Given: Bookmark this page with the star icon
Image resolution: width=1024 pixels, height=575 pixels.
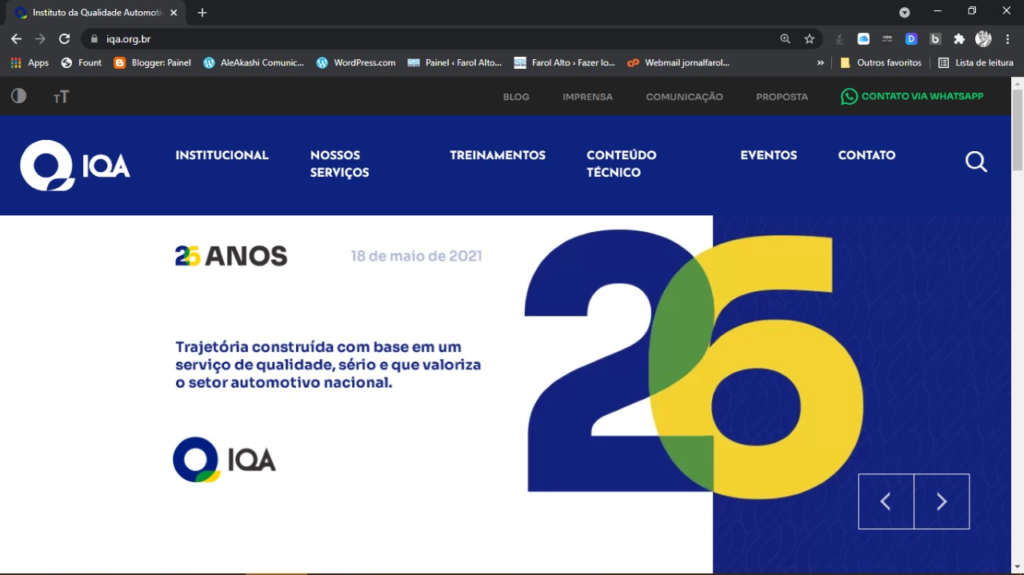Looking at the screenshot, I should 809,39.
